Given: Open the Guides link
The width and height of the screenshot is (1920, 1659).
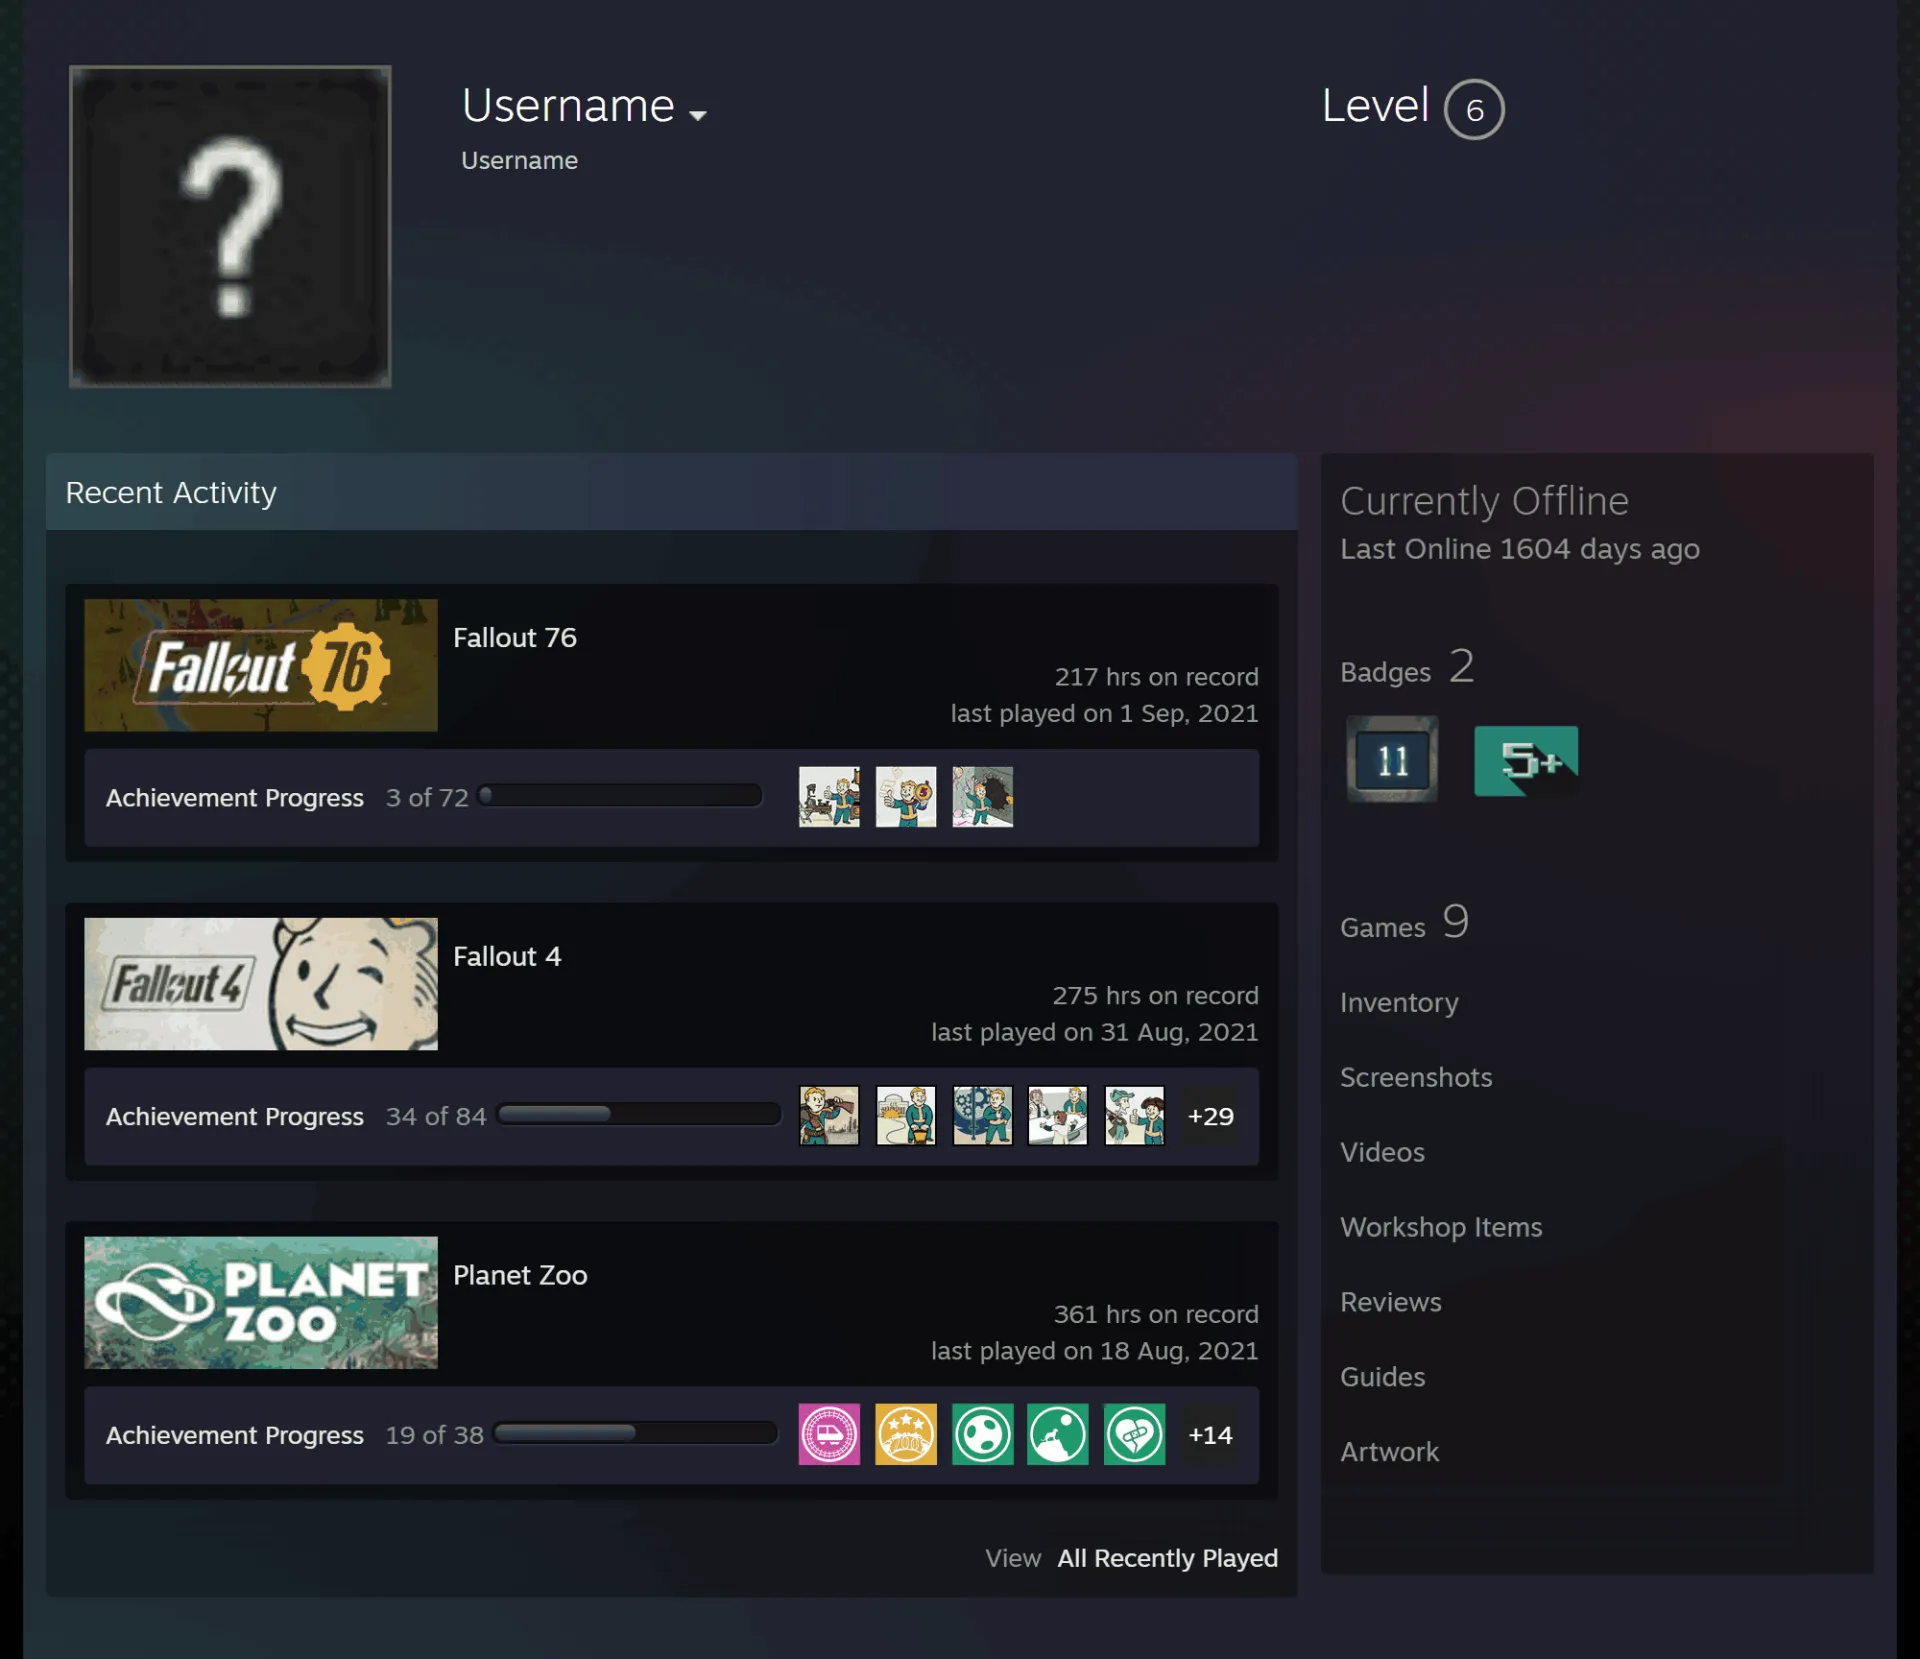Looking at the screenshot, I should click(x=1383, y=1378).
